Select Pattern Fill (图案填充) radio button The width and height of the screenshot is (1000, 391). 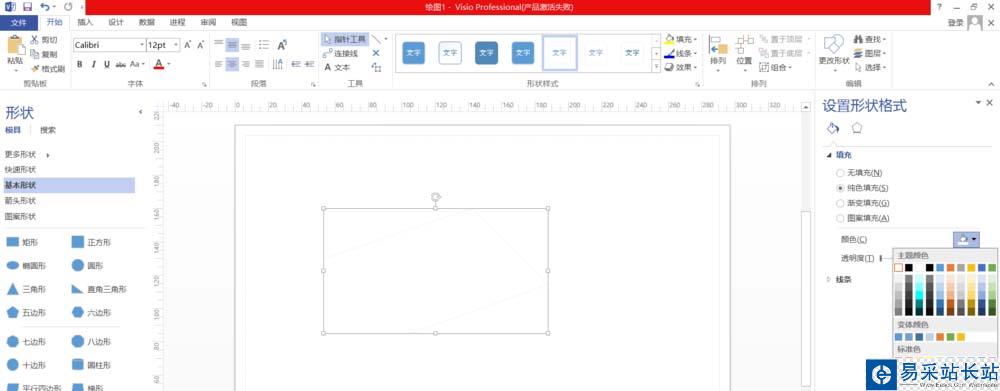click(x=840, y=218)
